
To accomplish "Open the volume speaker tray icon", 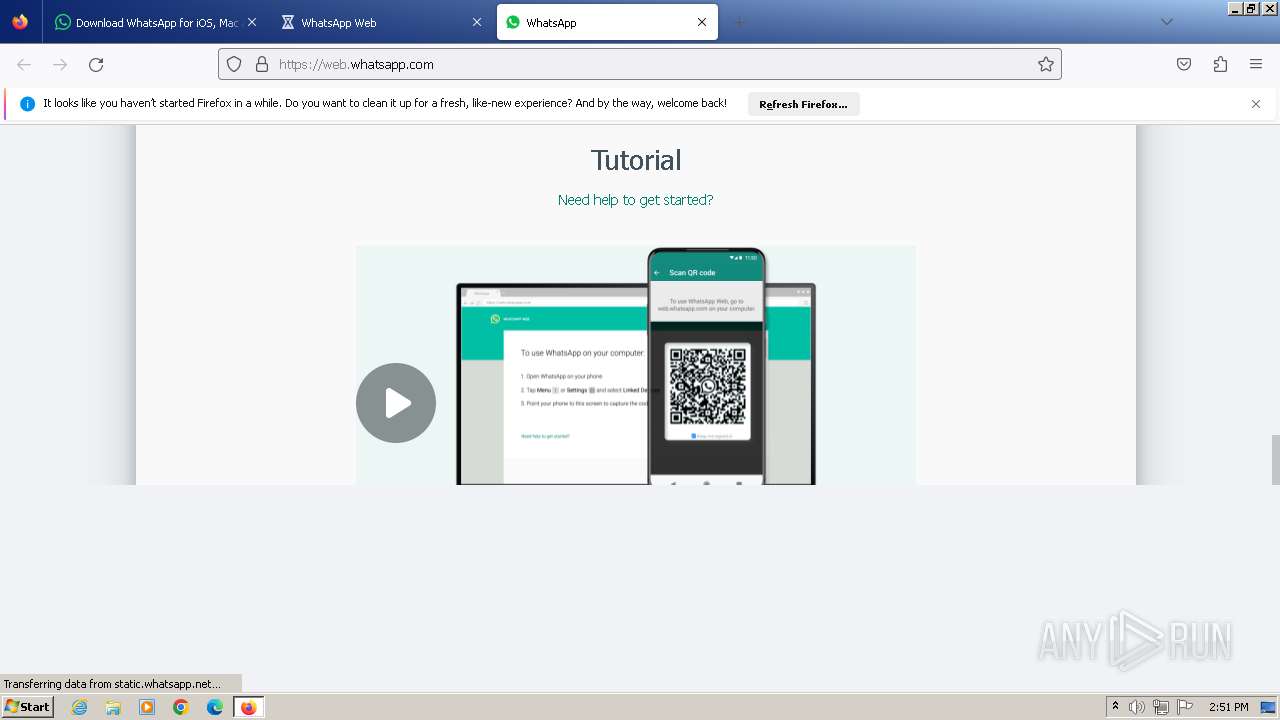I will (x=1137, y=707).
